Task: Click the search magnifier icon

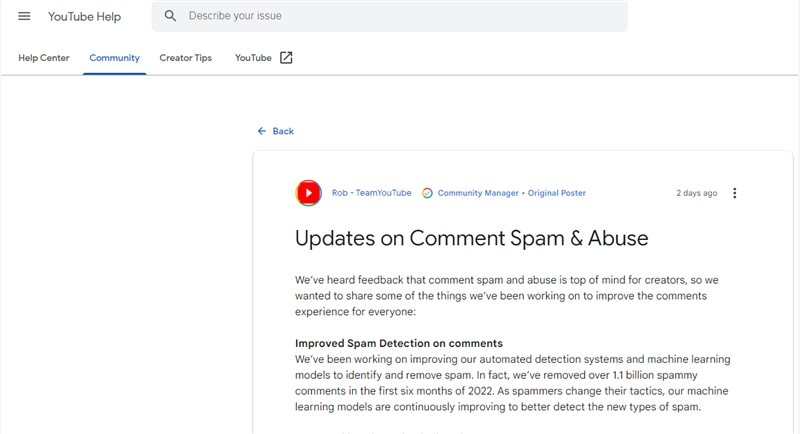Action: click(170, 16)
